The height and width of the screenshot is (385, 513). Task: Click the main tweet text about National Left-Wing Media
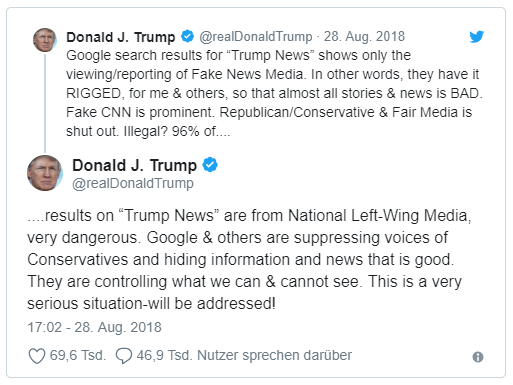pyautogui.click(x=249, y=259)
